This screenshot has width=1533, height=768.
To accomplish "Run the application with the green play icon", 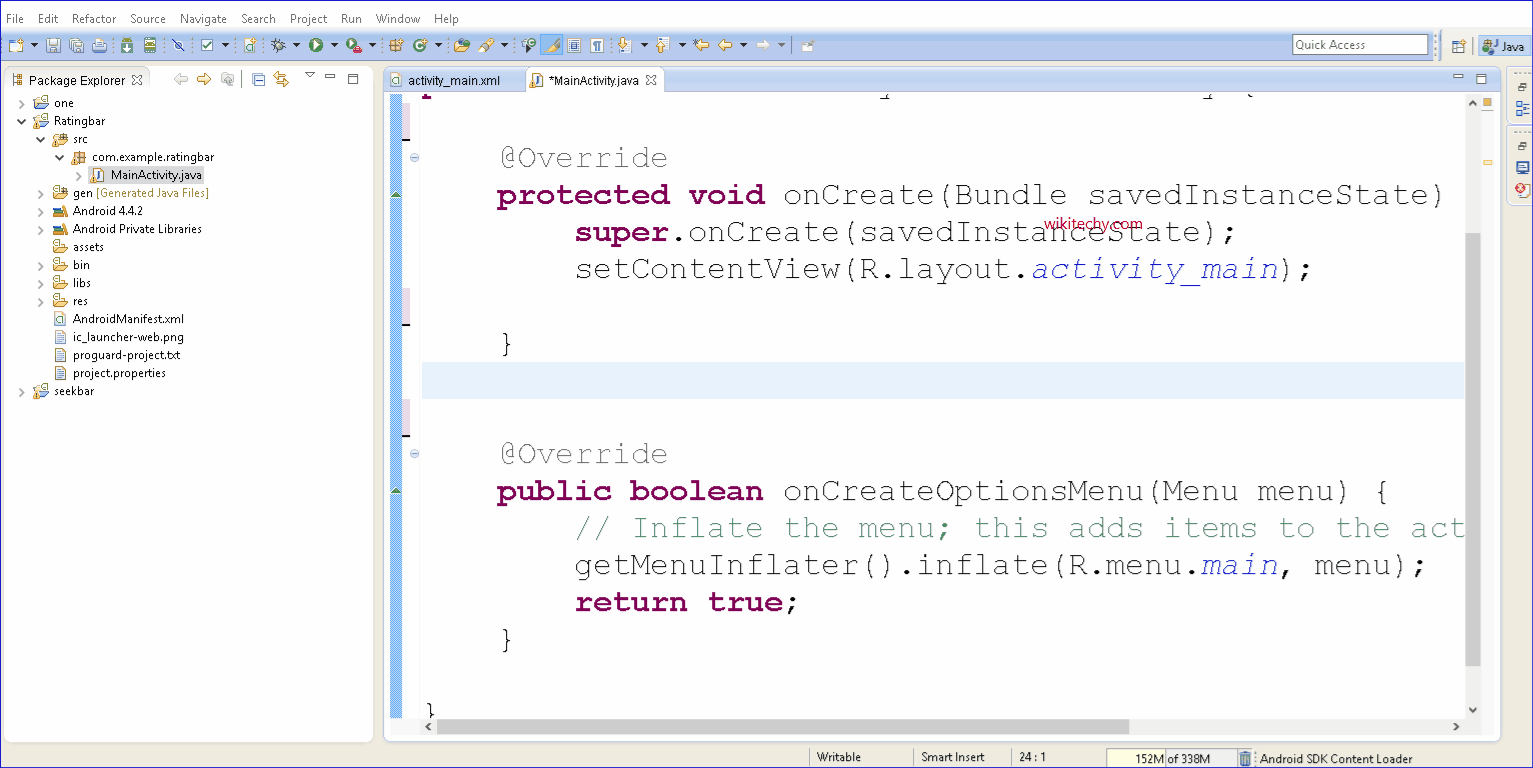I will click(317, 44).
